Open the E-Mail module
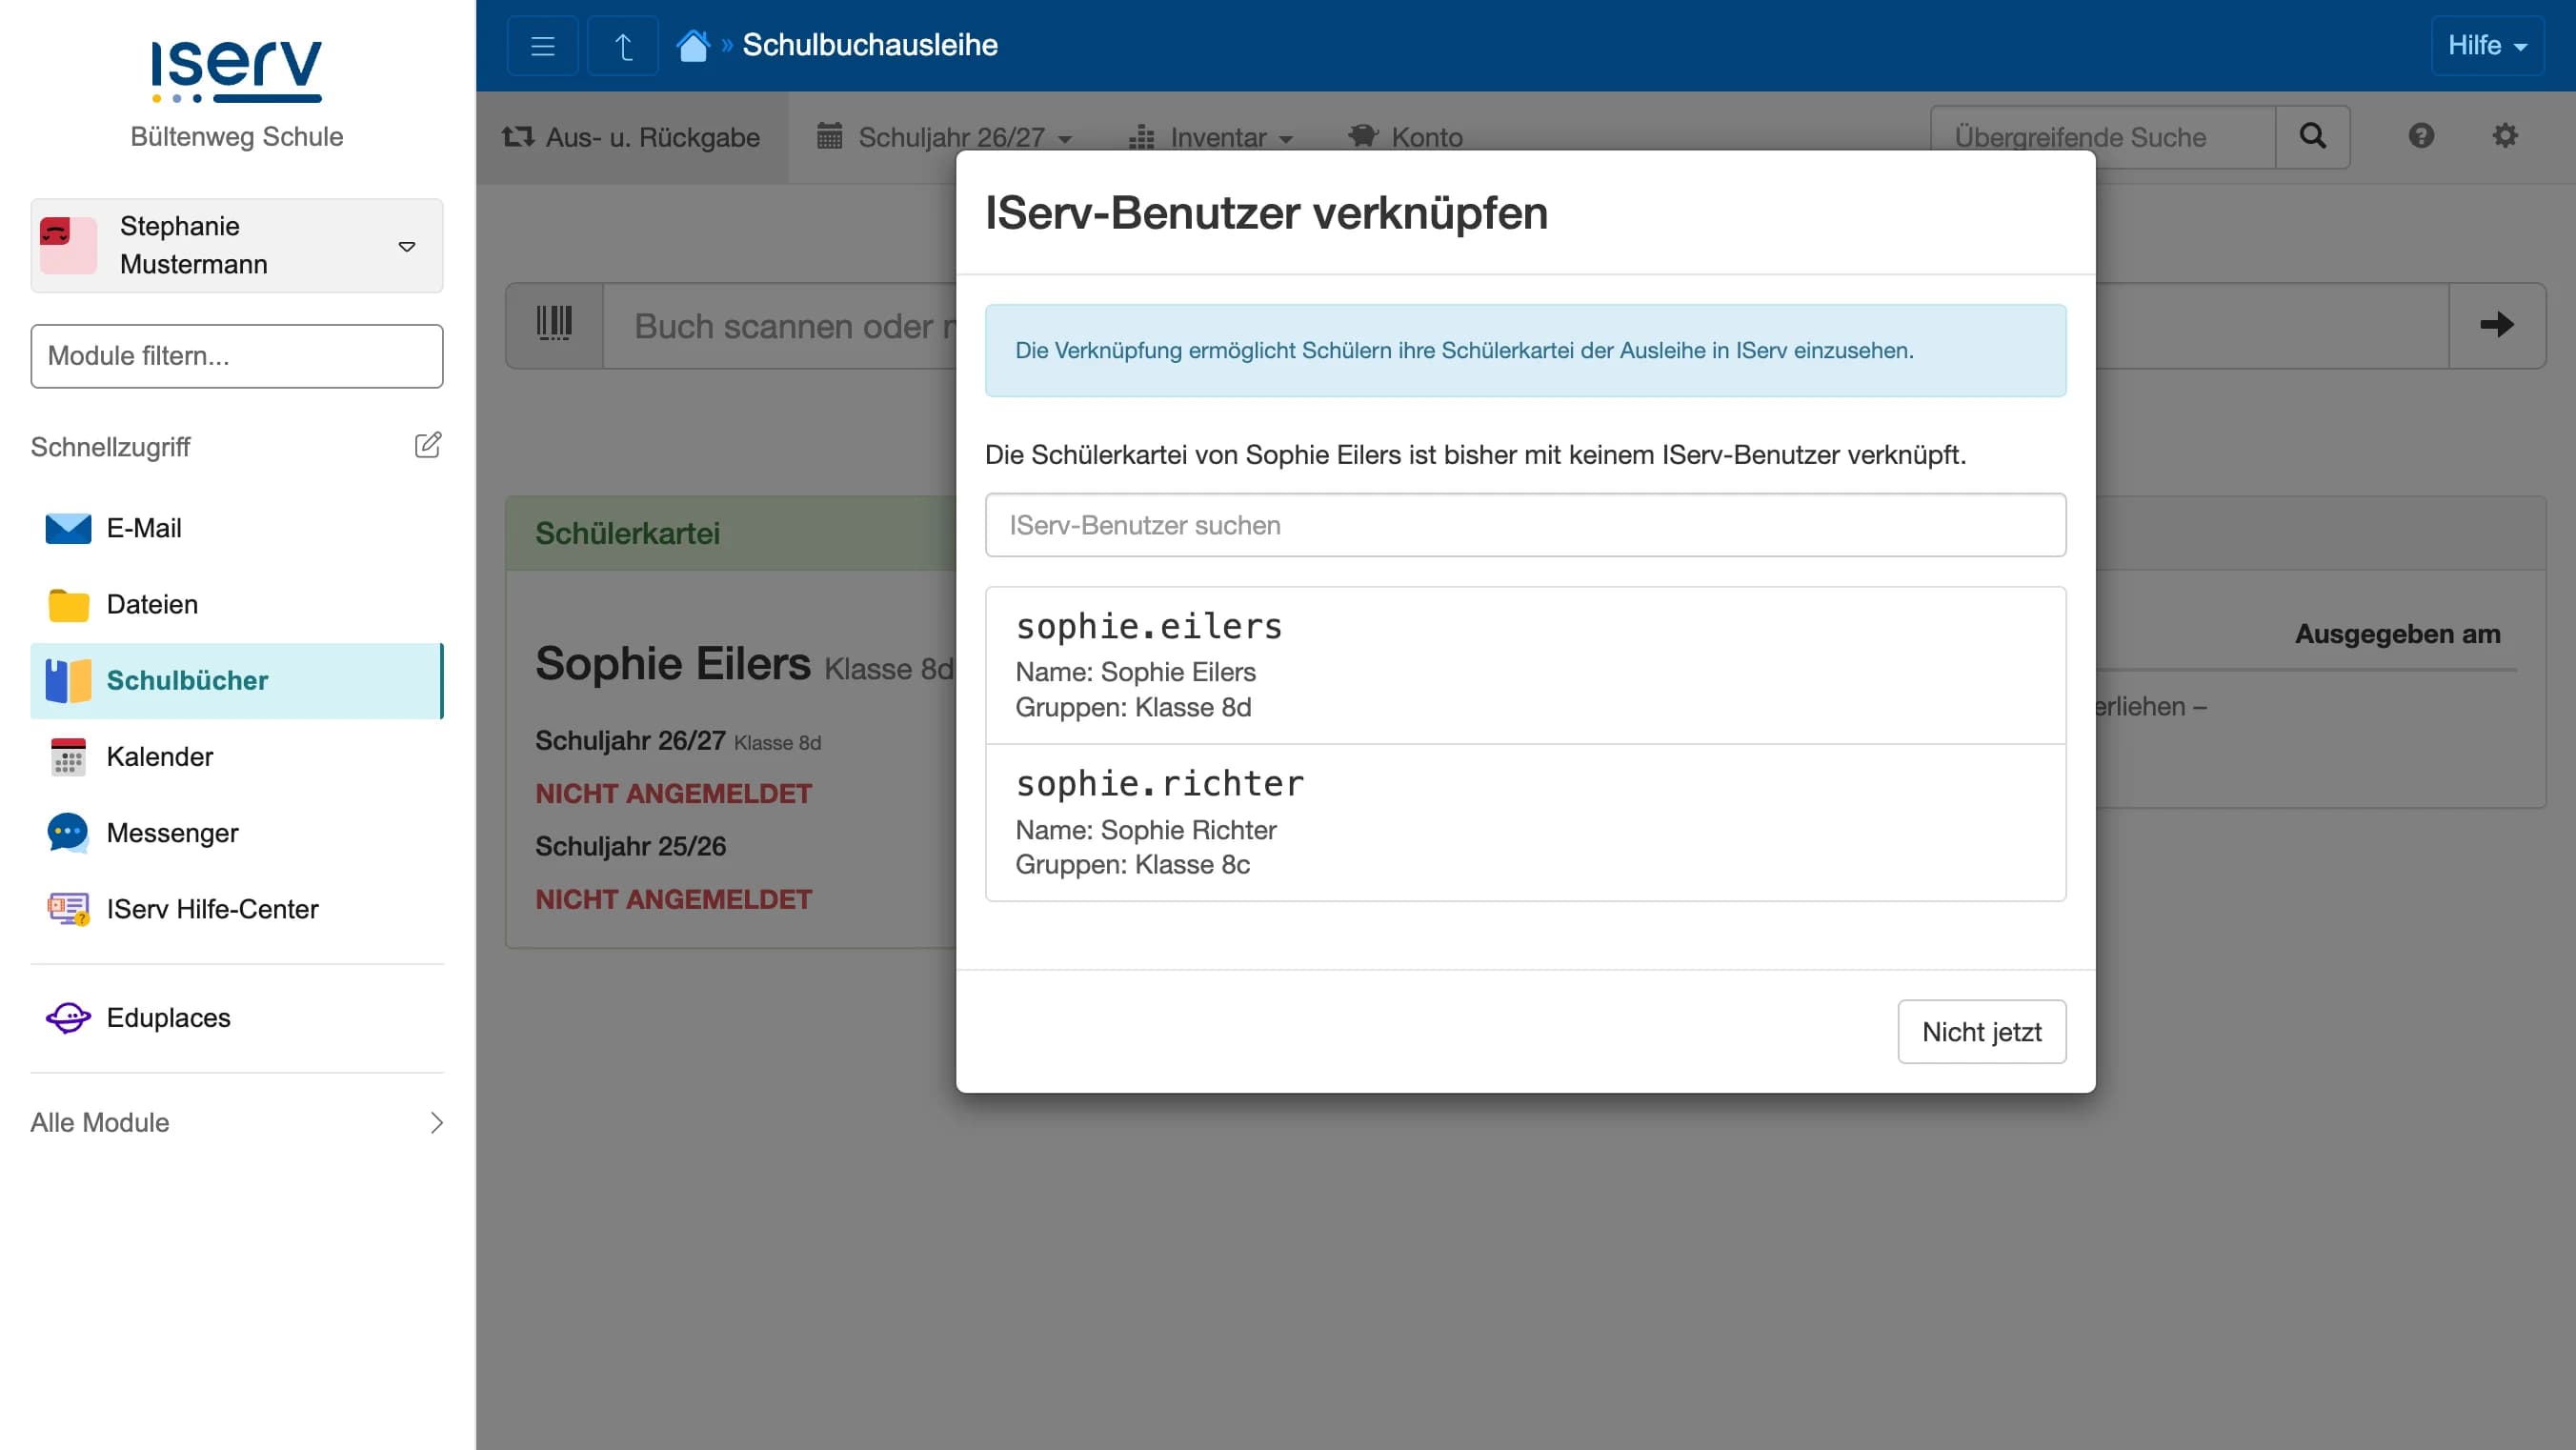Screen dimensions: 2576x1450 237,528
